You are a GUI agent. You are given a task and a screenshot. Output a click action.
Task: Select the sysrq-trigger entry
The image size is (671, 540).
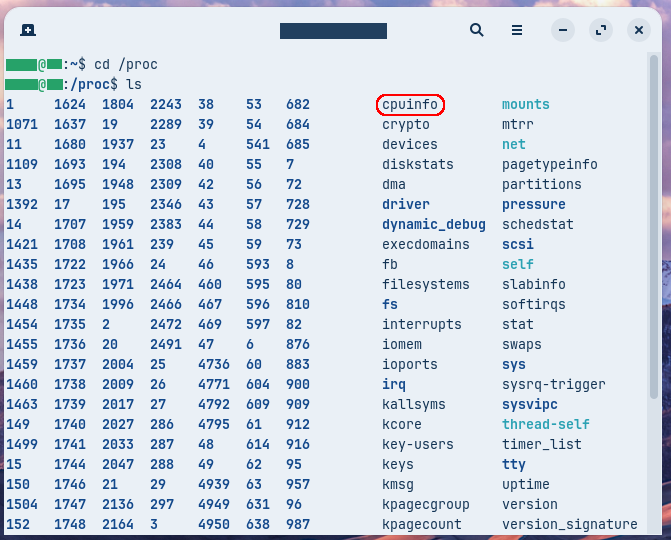(x=553, y=384)
